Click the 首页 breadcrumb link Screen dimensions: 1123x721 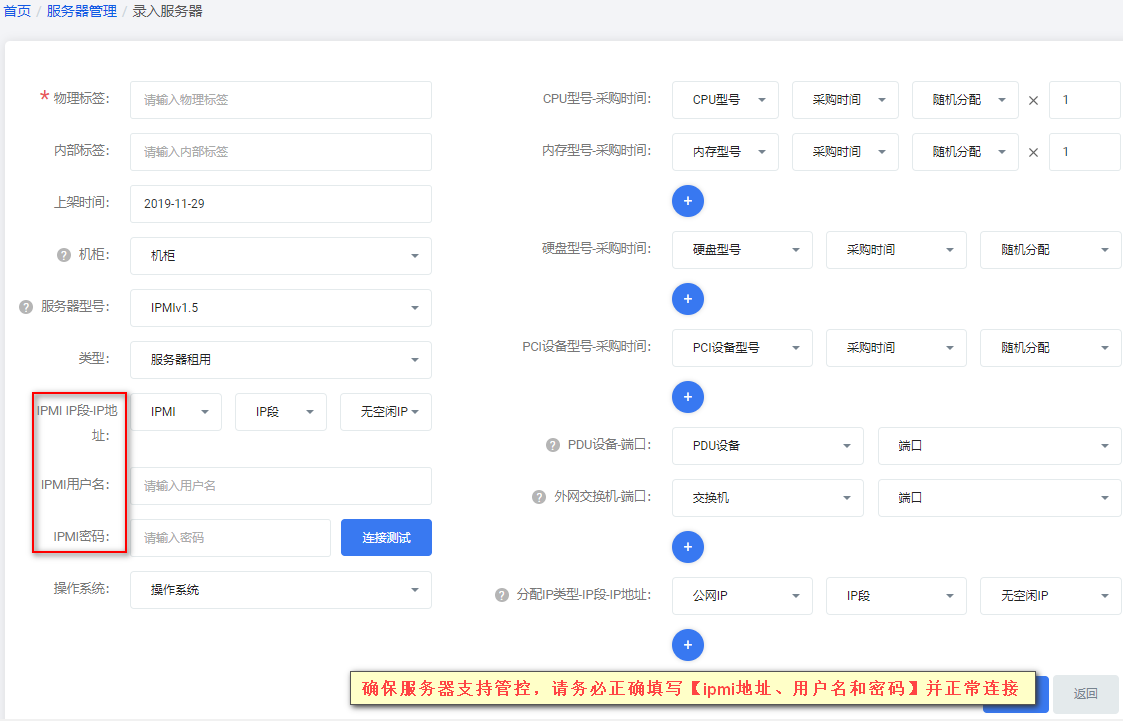[x=17, y=11]
